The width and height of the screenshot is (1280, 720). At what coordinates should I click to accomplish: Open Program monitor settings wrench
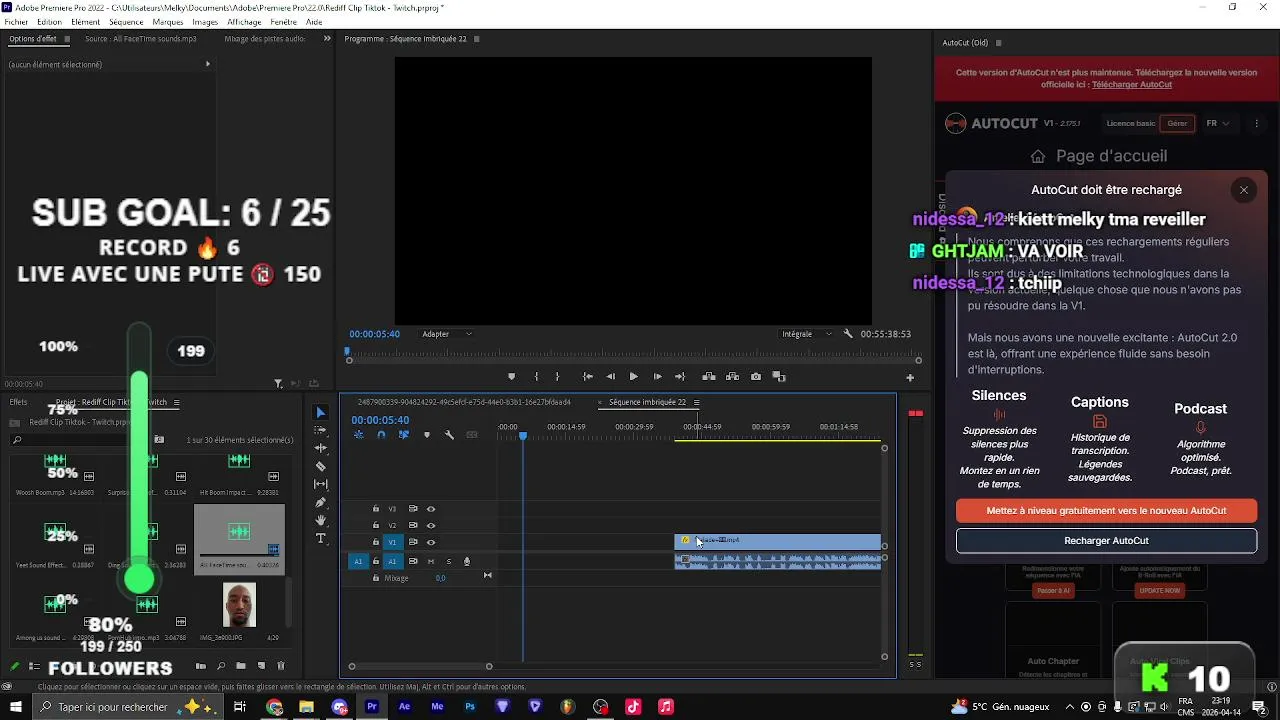coord(848,334)
